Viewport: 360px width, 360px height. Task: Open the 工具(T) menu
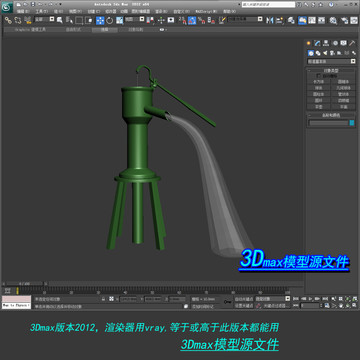tap(42, 11)
